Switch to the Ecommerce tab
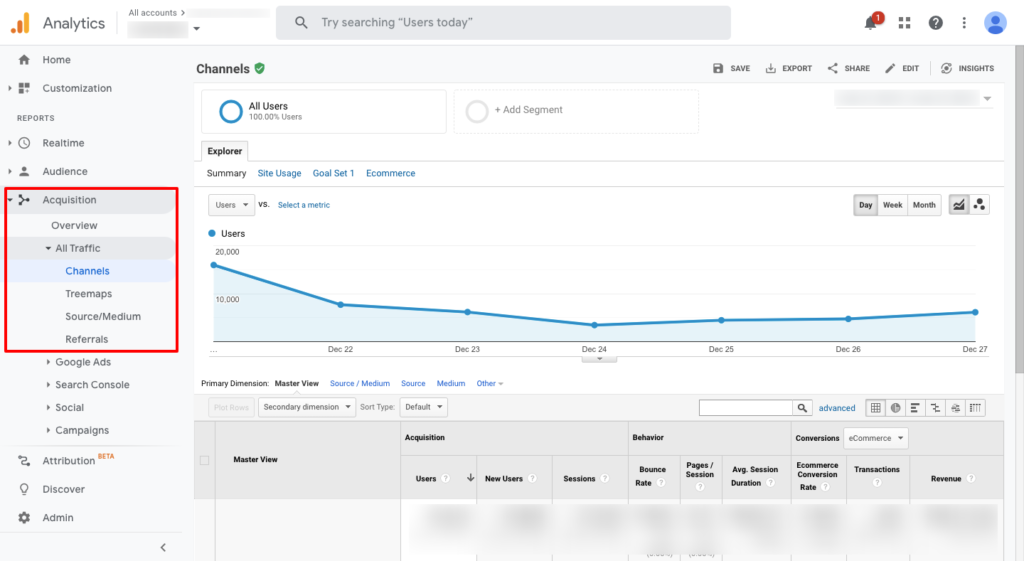This screenshot has height=561, width=1024. pyautogui.click(x=391, y=173)
